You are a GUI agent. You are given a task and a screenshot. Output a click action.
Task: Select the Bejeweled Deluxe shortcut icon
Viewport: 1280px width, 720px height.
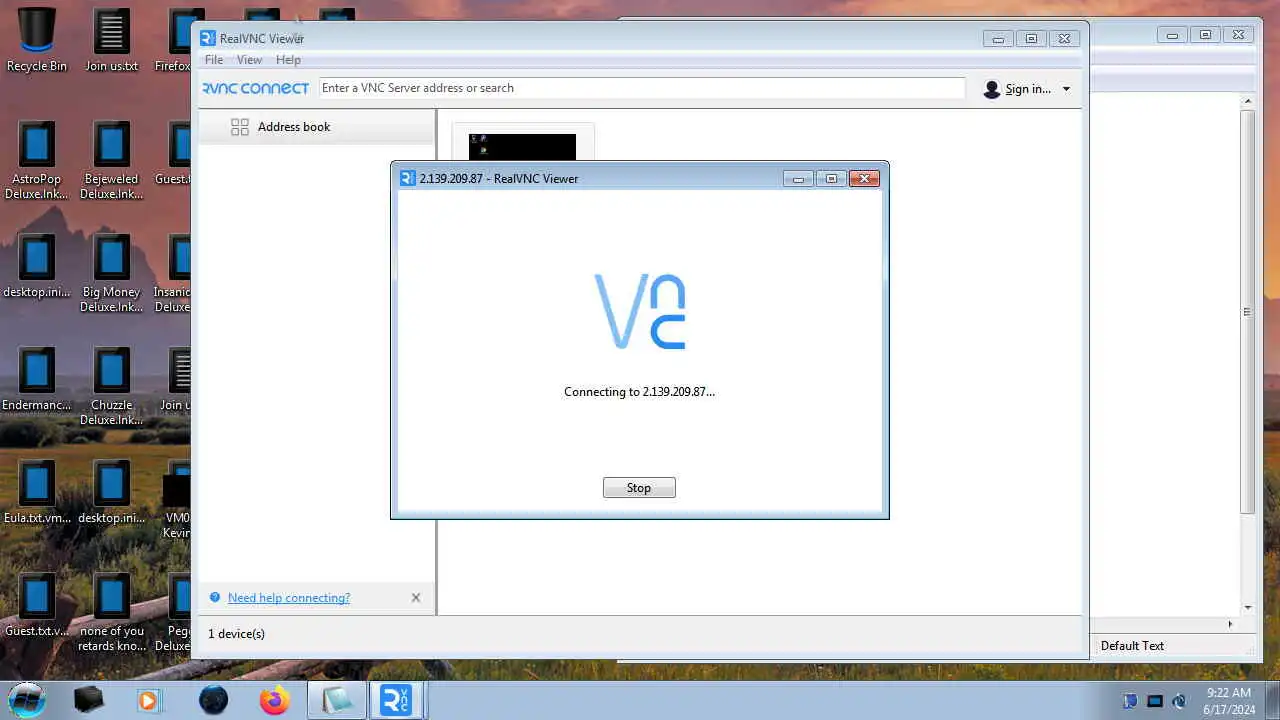(112, 160)
